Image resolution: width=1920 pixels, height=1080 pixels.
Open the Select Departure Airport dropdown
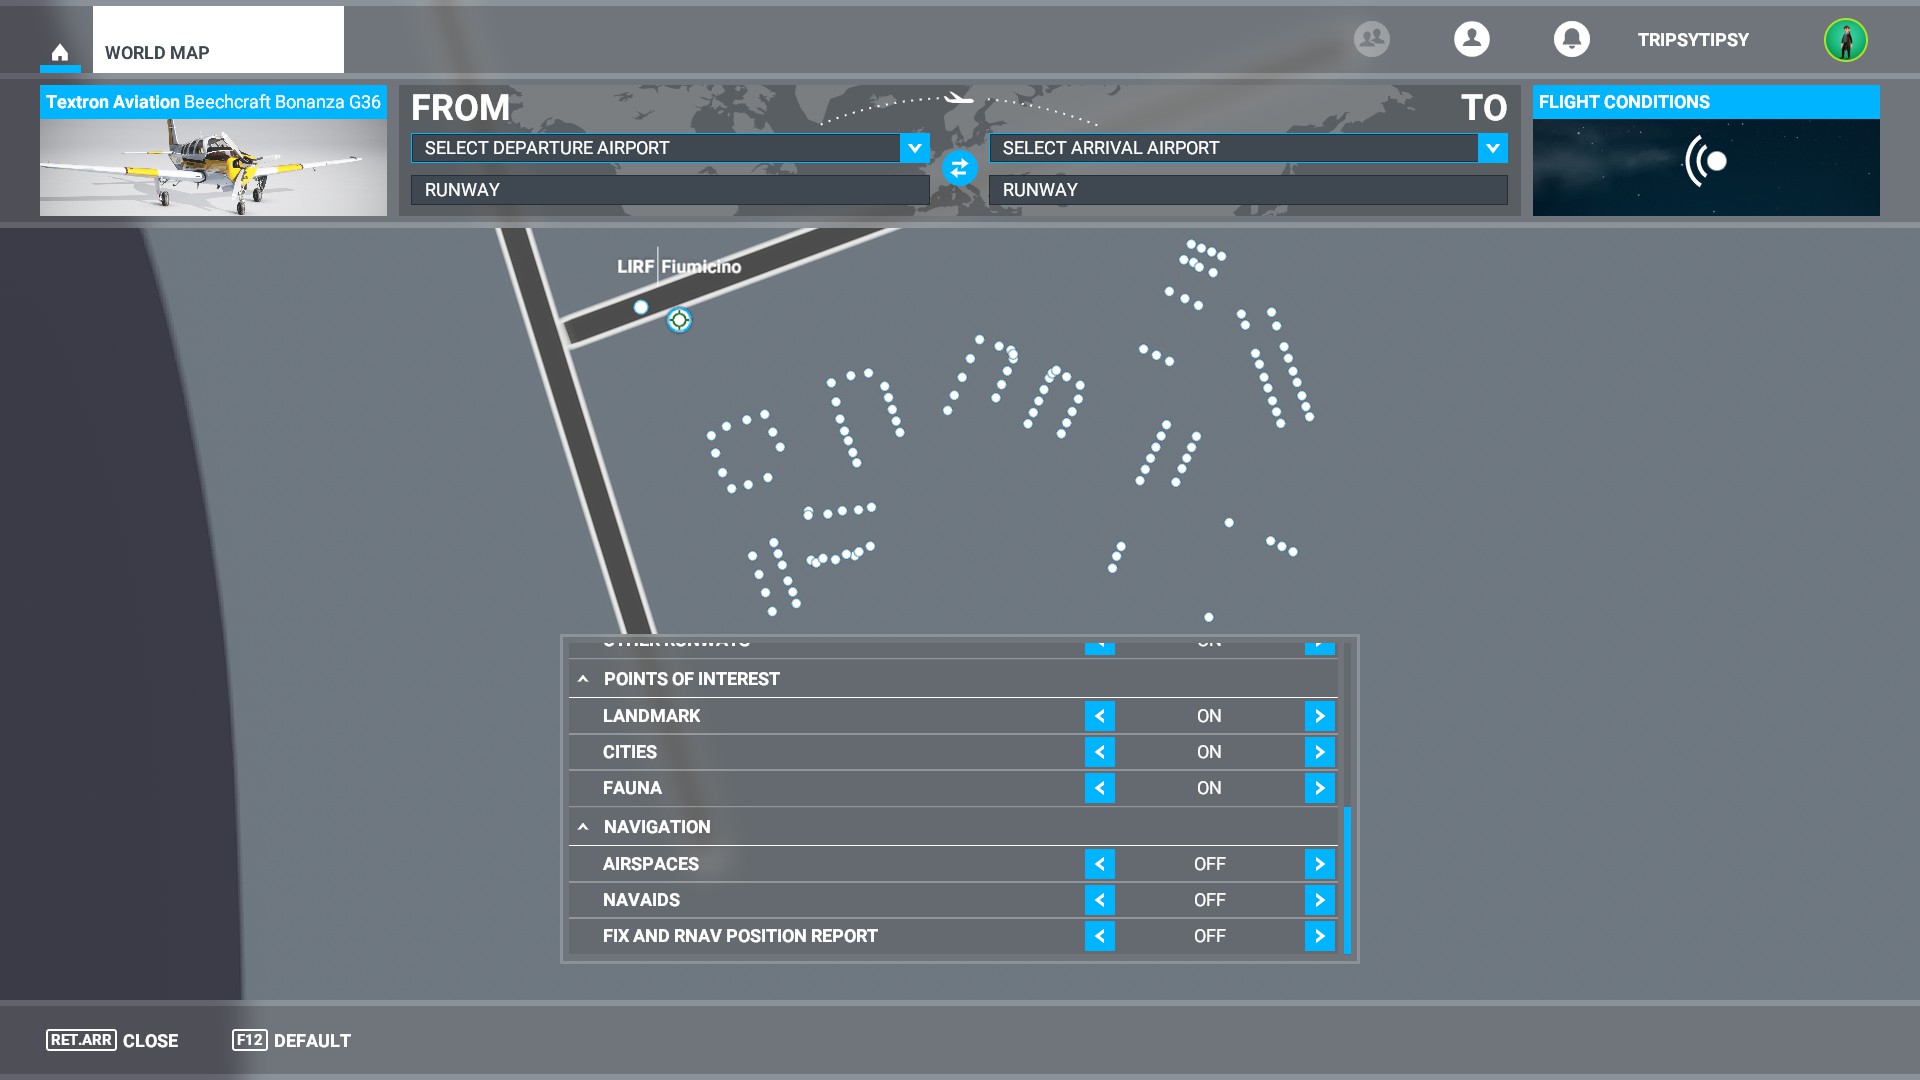pos(911,148)
